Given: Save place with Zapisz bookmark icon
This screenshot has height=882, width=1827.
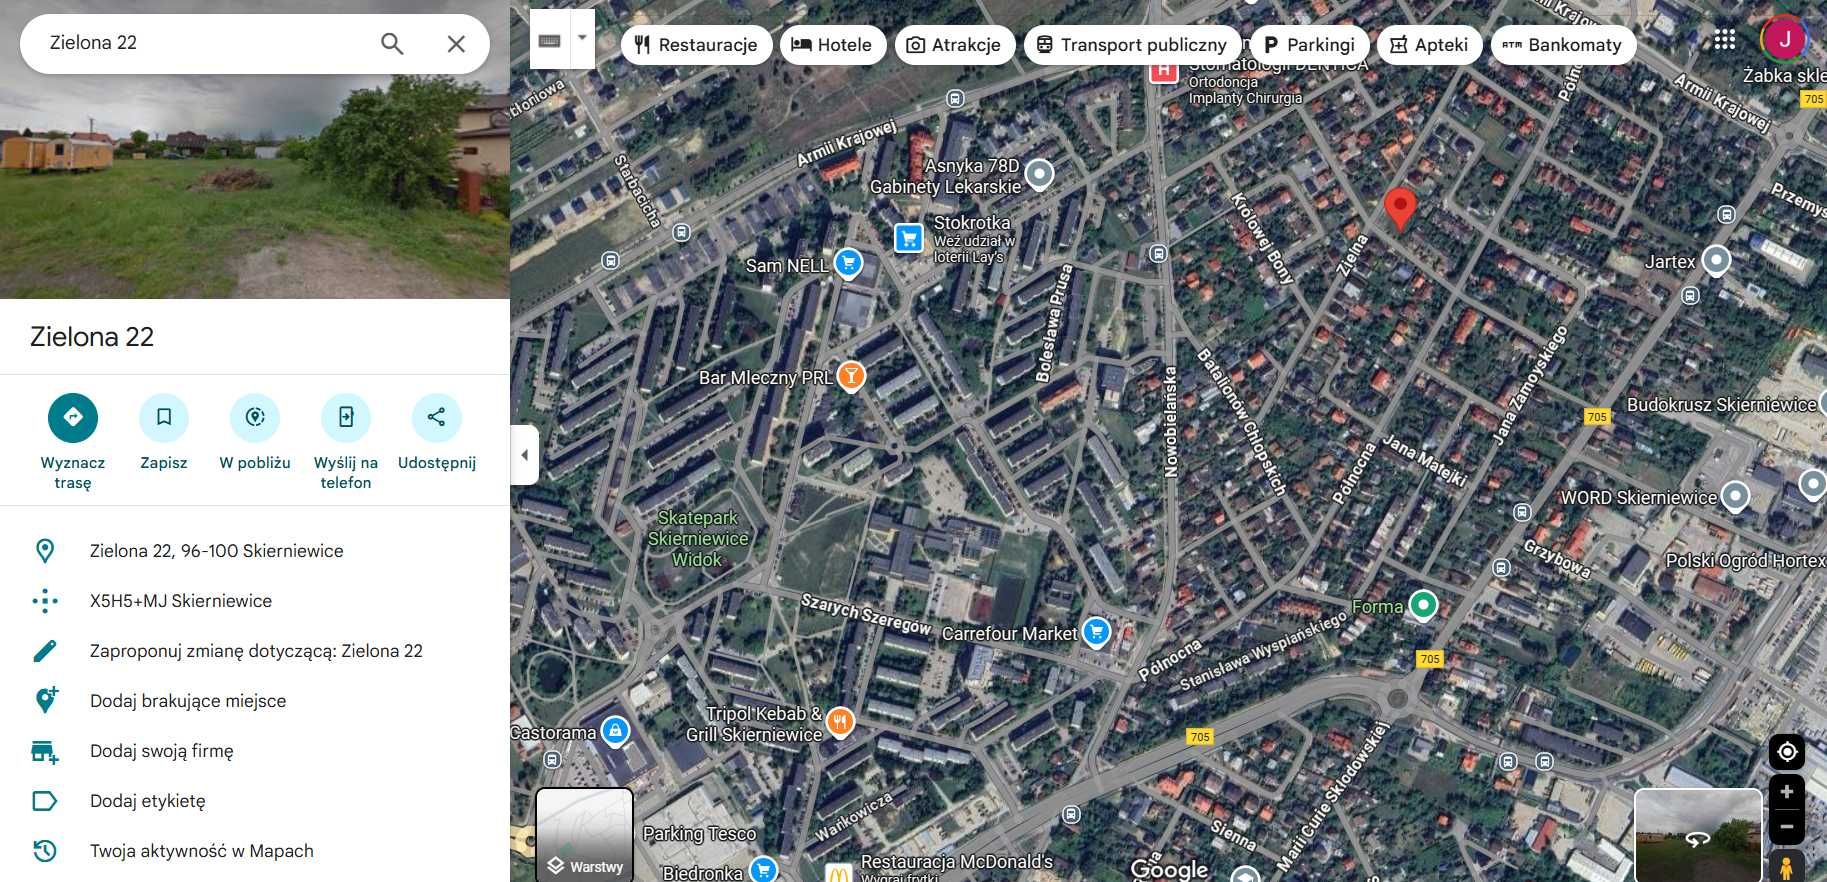Looking at the screenshot, I should coord(164,417).
